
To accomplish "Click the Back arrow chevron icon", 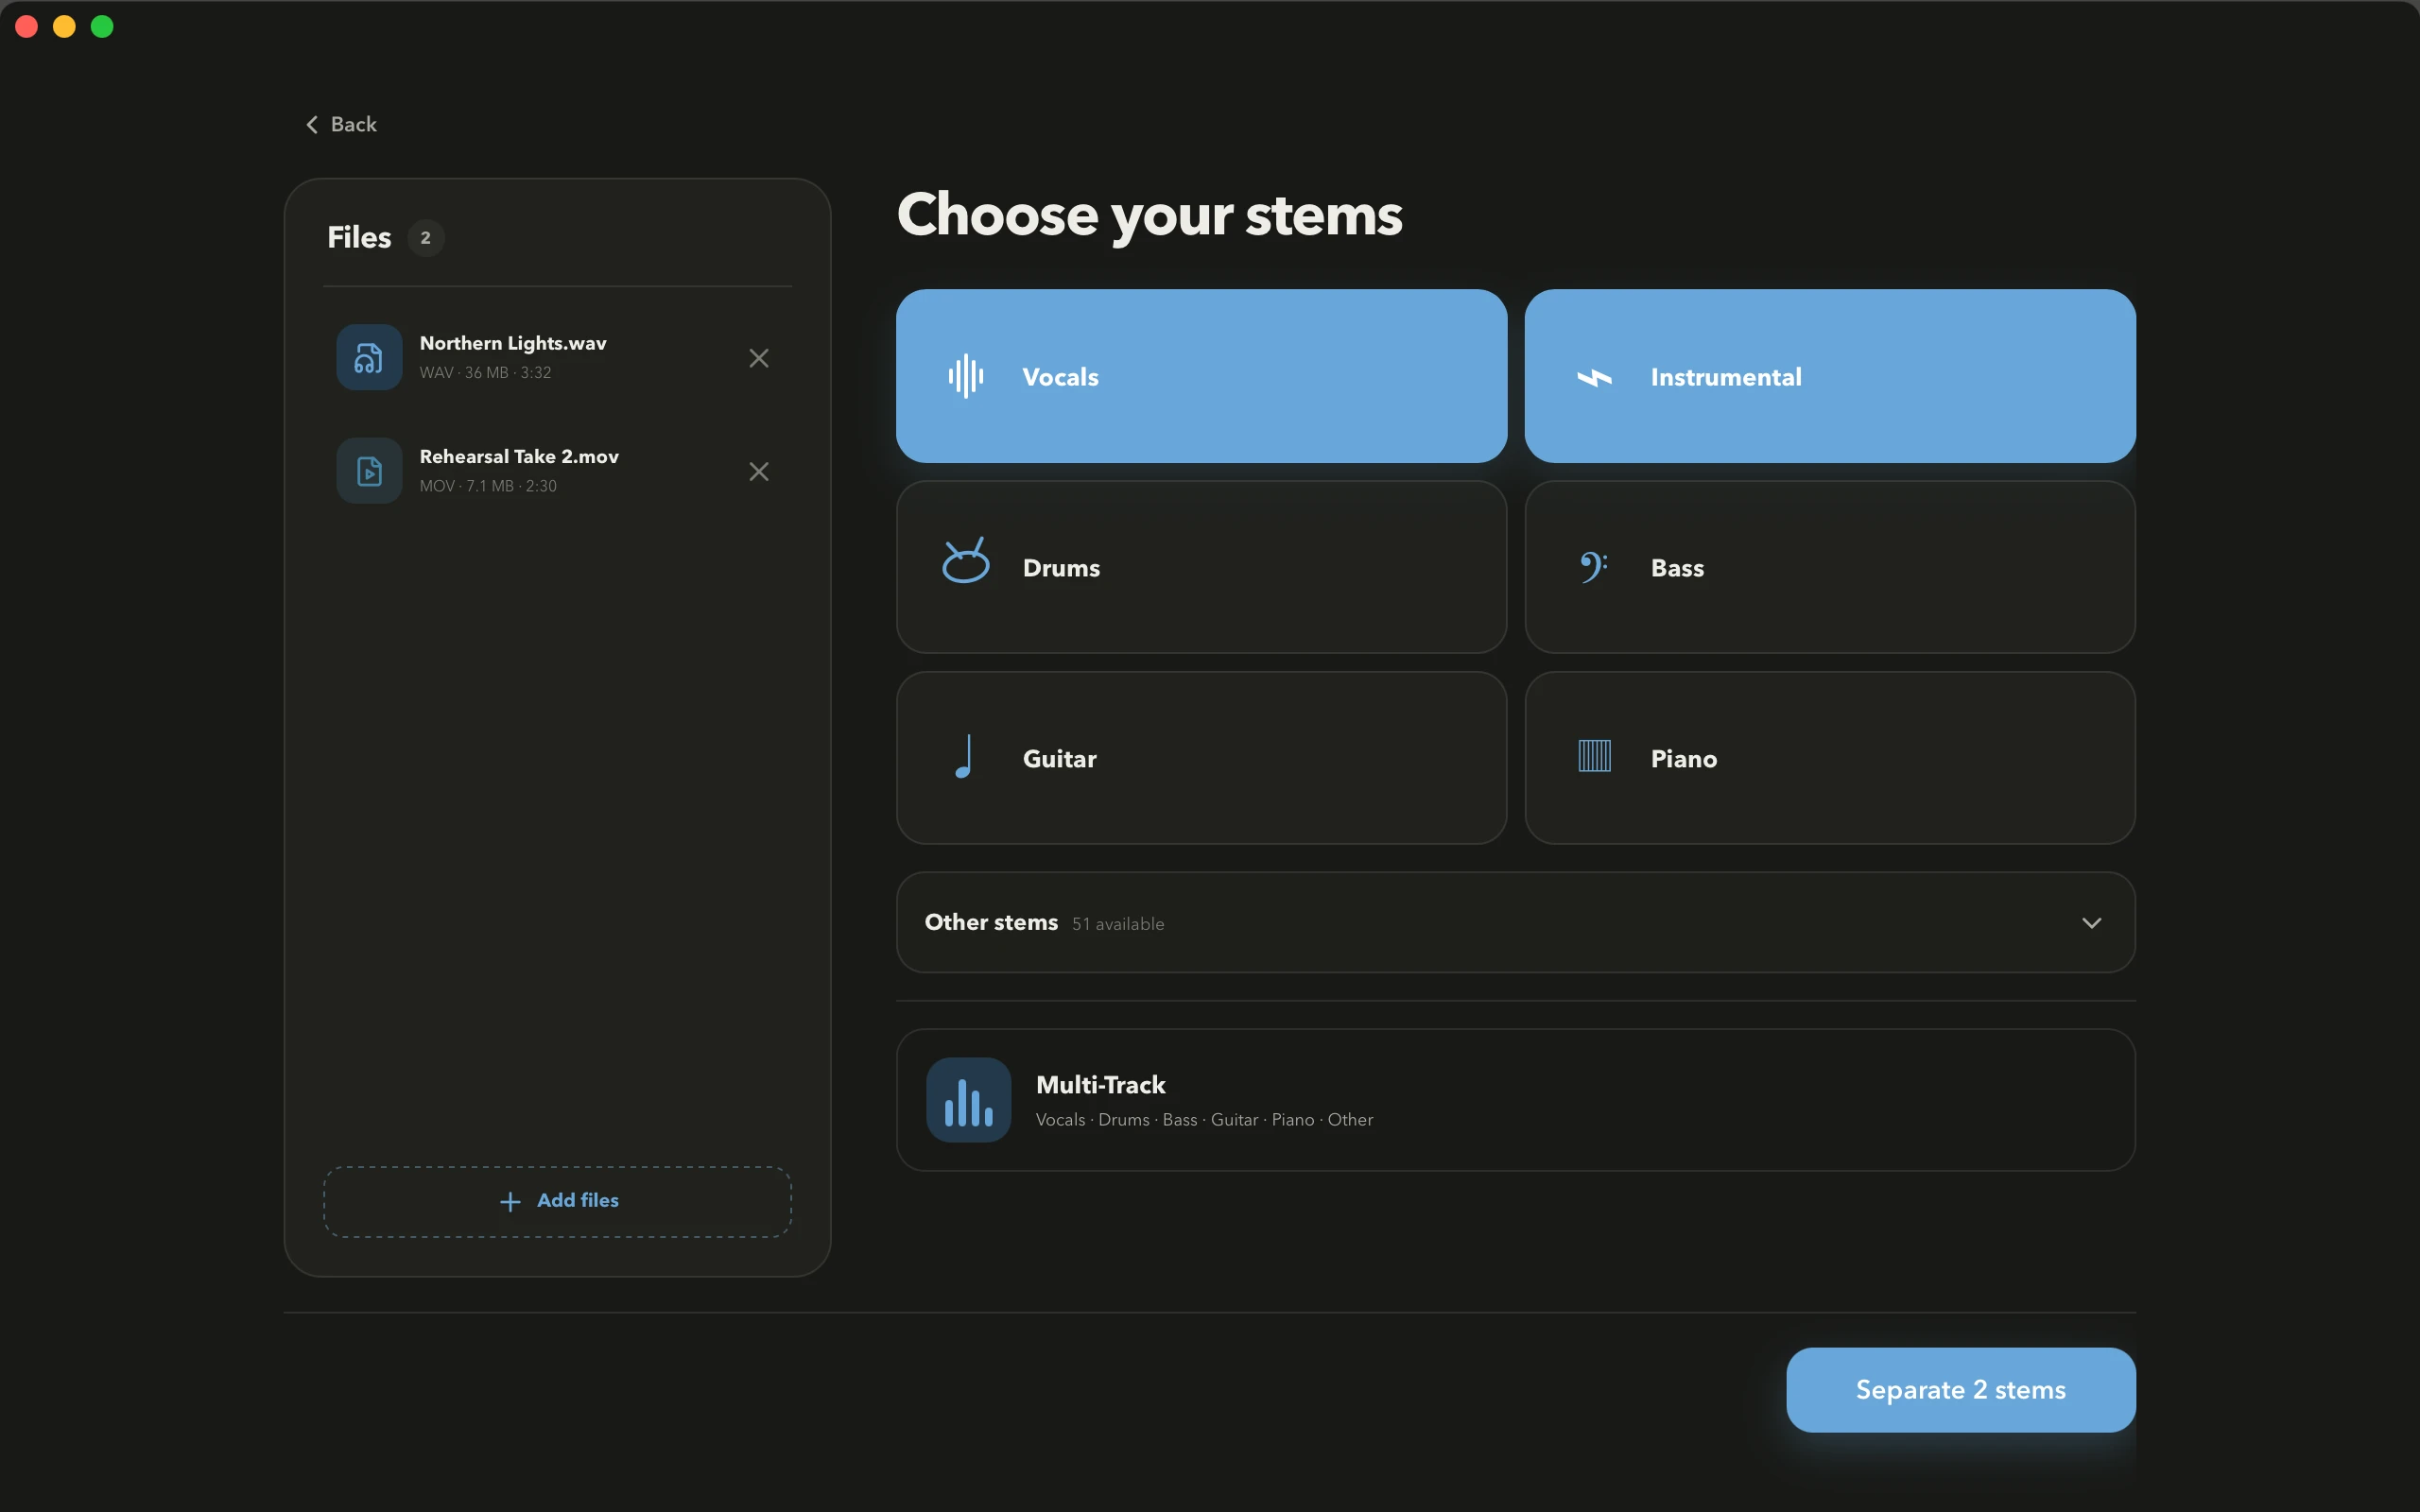I will (312, 124).
